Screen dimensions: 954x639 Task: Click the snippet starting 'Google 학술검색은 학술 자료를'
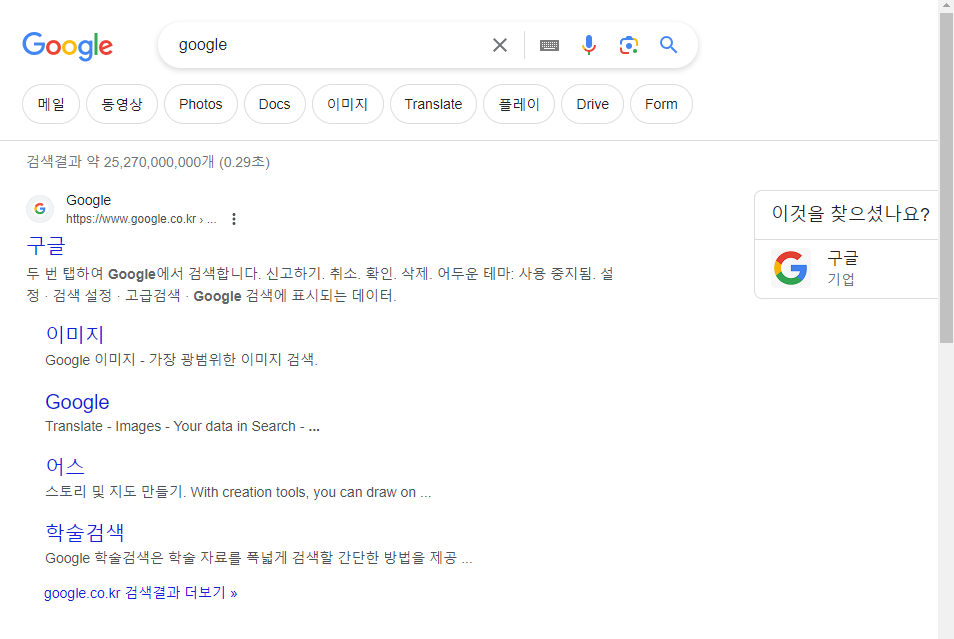(259, 558)
